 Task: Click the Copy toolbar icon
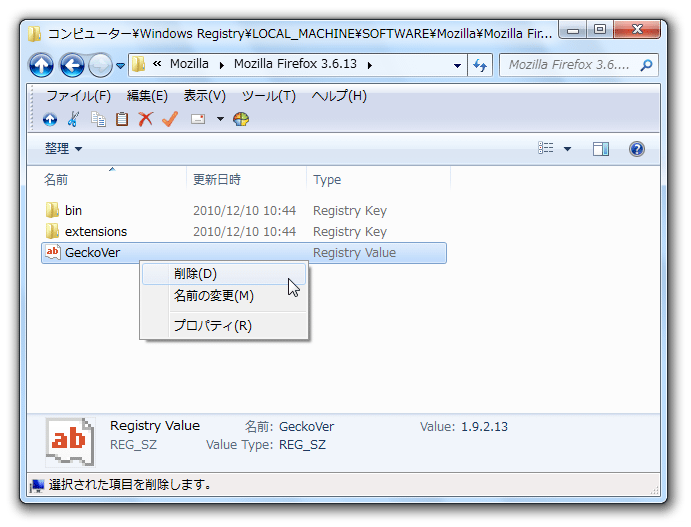98,119
